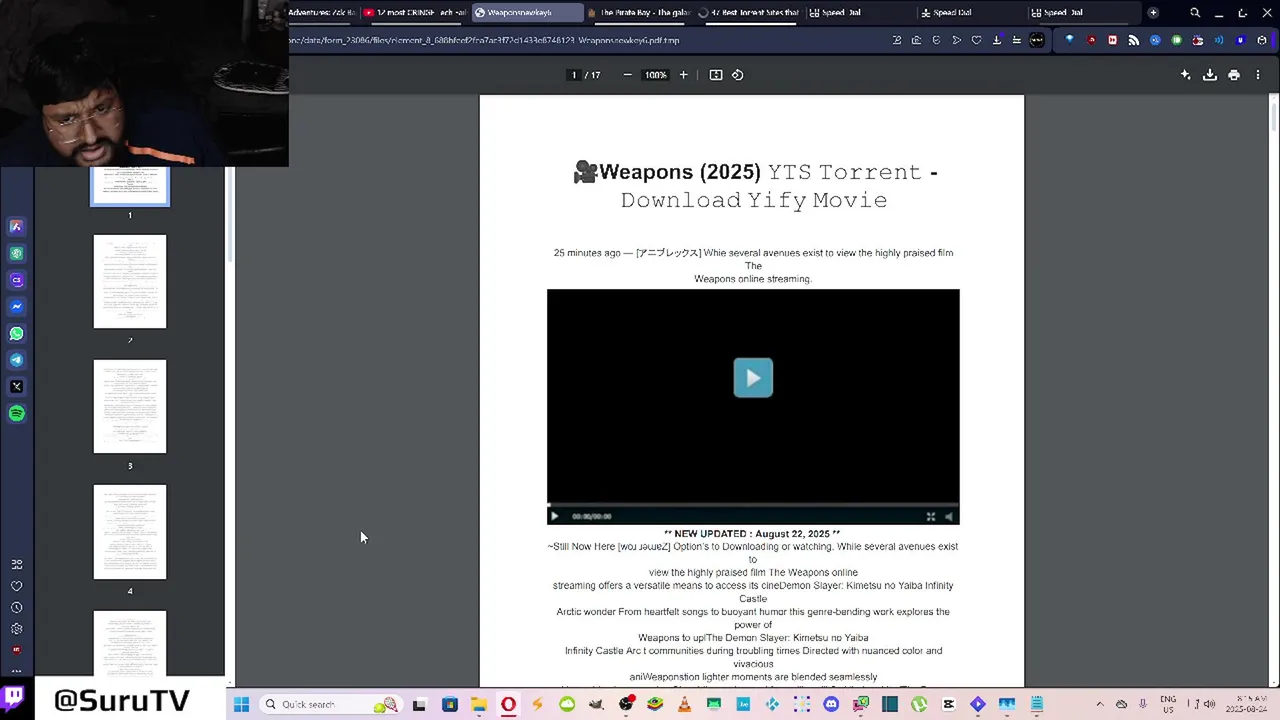
Task: Open Opera sidebar history clock icon
Action: [16, 608]
